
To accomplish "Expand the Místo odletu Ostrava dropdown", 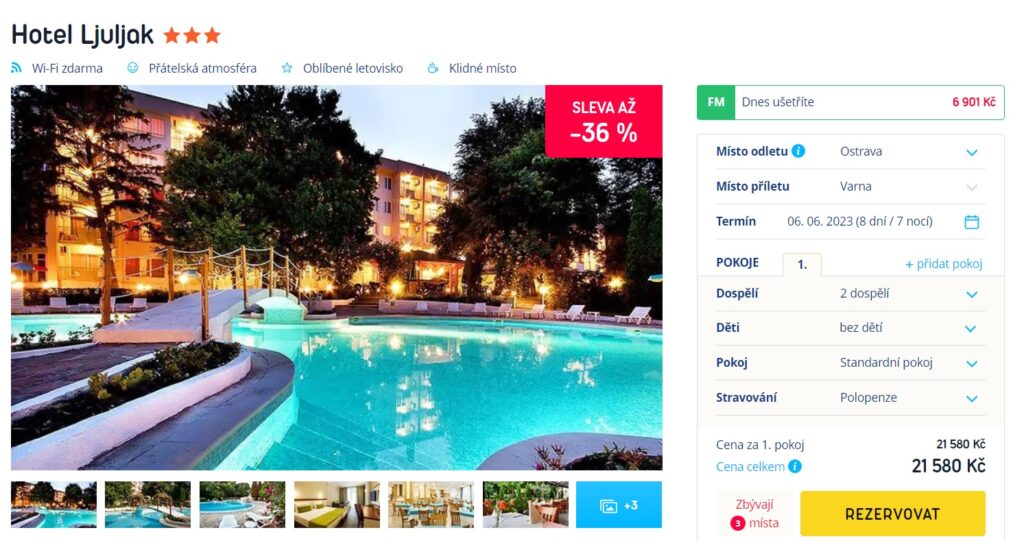I will coord(850,152).
